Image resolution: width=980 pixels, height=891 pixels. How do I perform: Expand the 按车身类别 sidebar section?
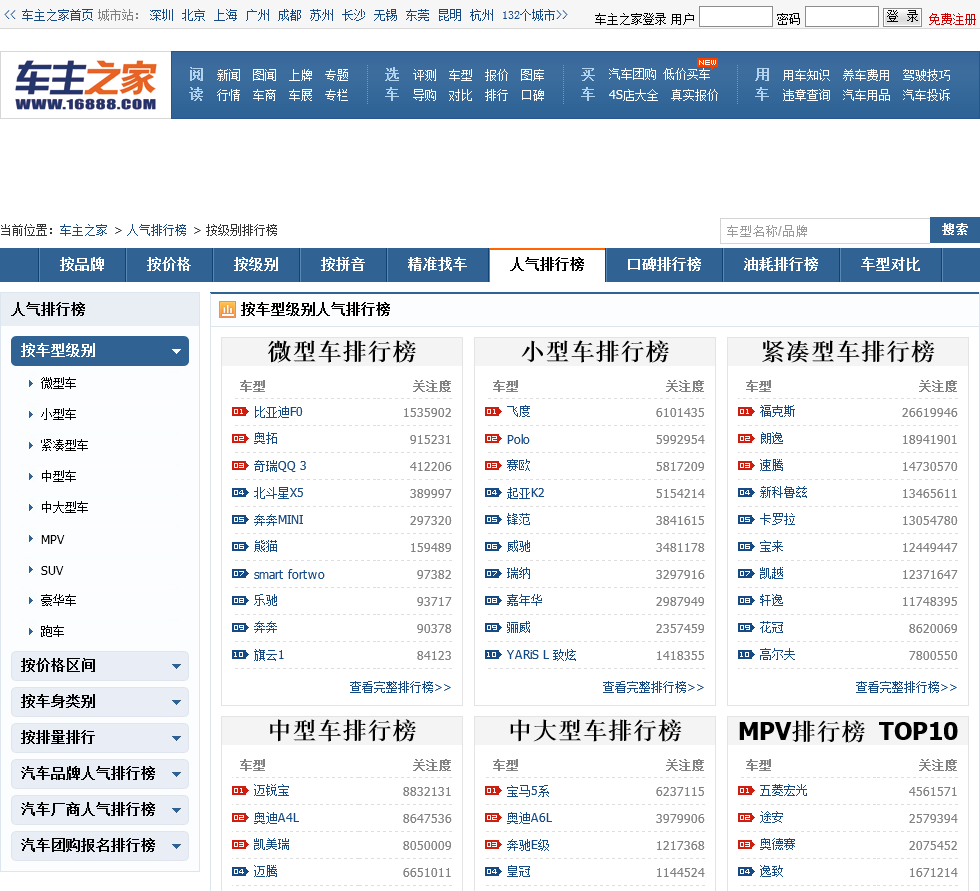[x=100, y=702]
